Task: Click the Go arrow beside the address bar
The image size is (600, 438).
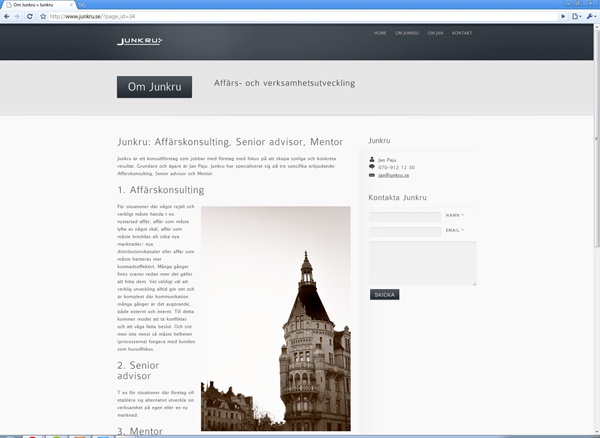Action: [x=563, y=16]
